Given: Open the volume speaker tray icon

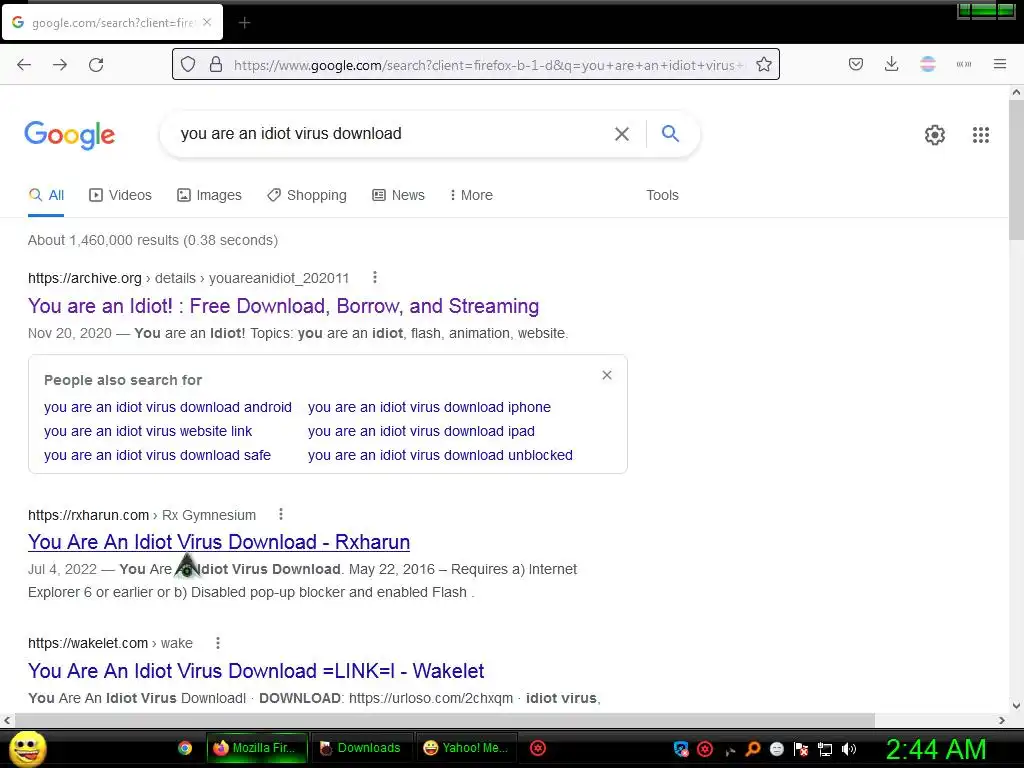Looking at the screenshot, I should [848, 749].
